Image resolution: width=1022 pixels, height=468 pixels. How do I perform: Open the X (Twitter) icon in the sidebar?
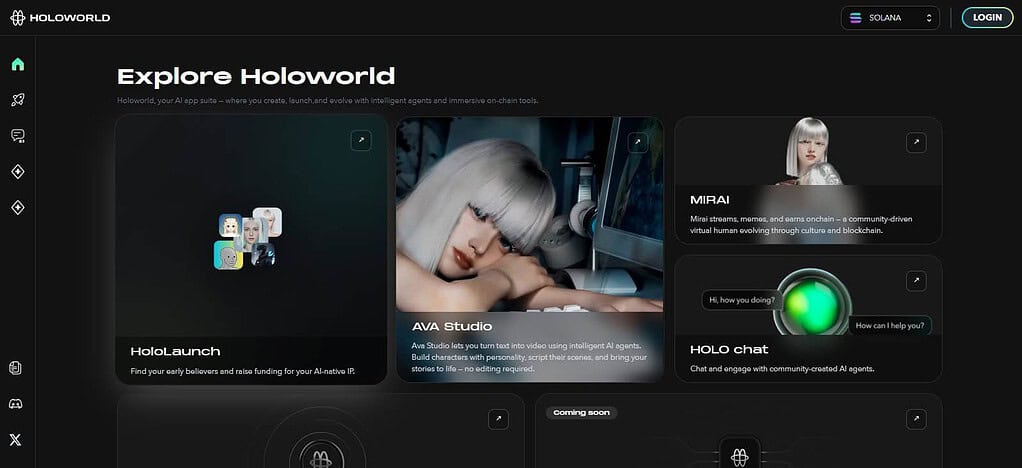(x=16, y=440)
